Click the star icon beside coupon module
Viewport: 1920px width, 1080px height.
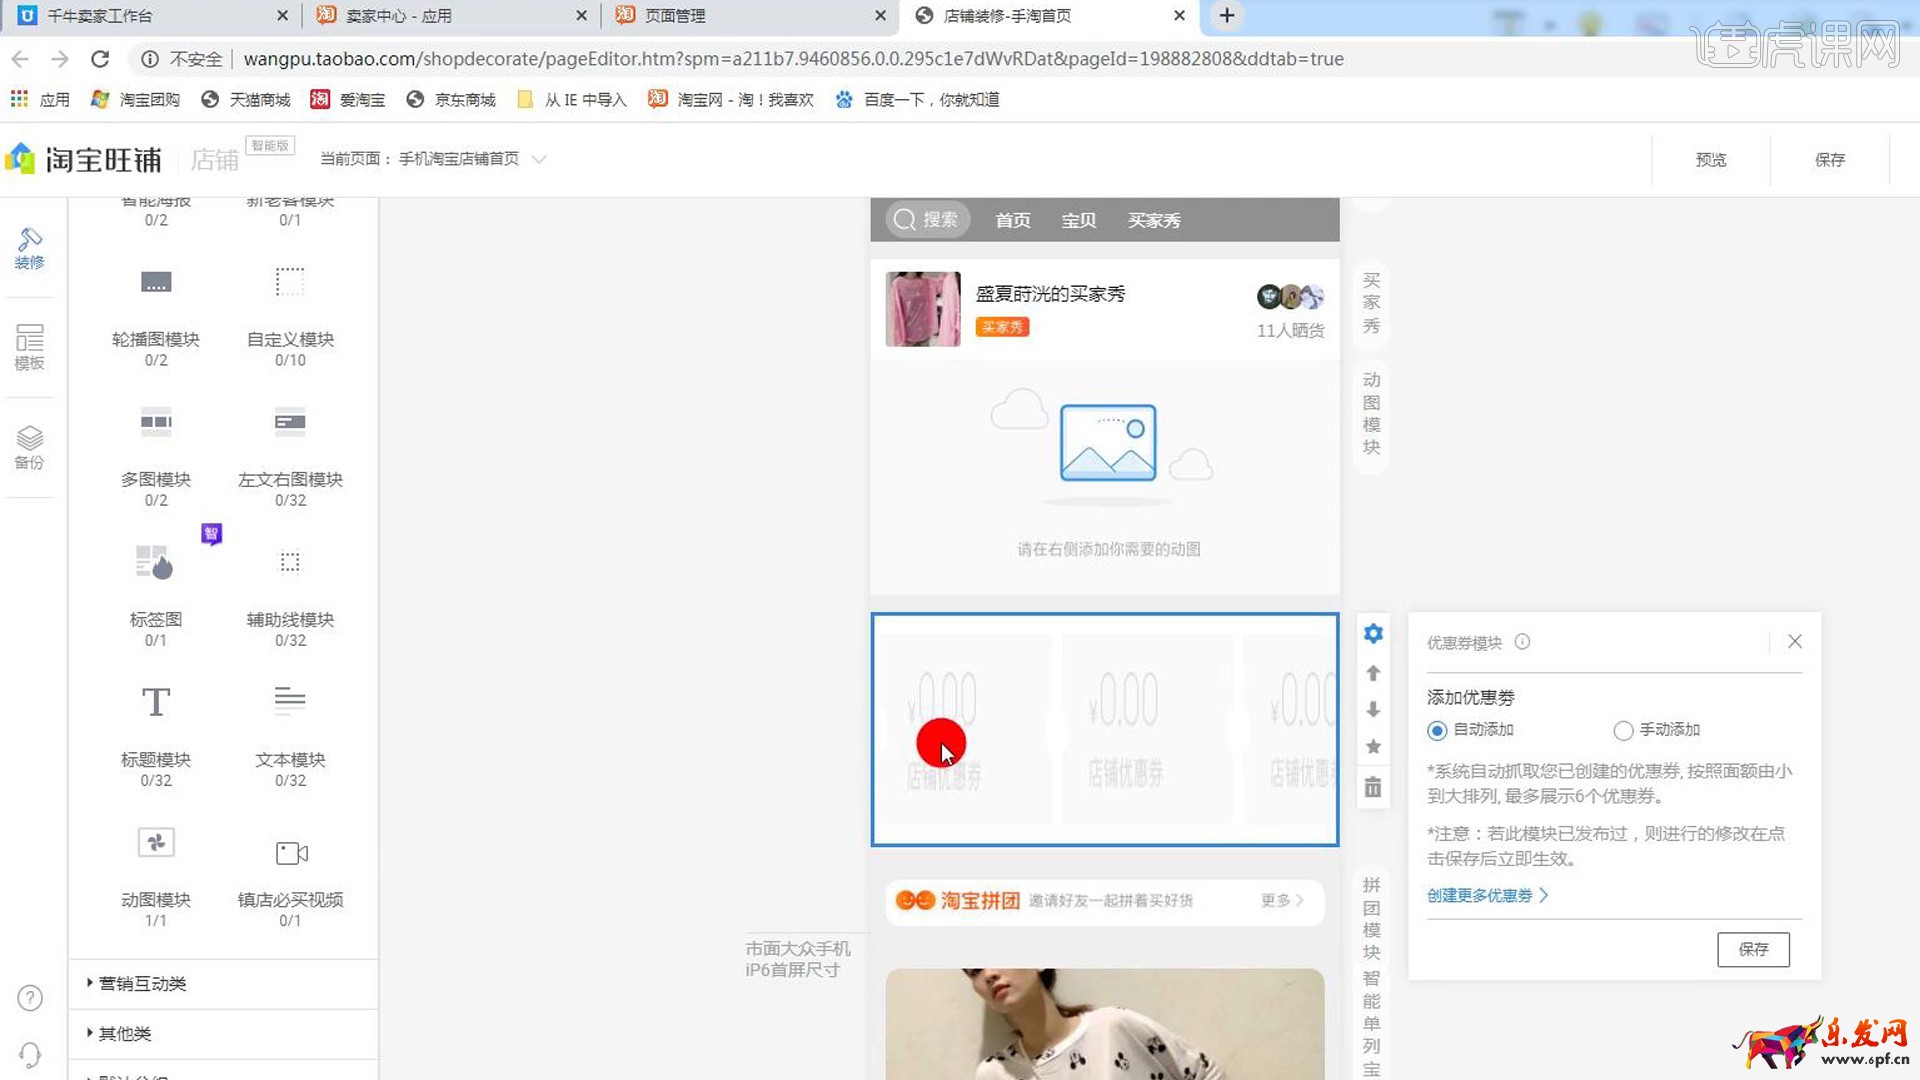click(1373, 747)
